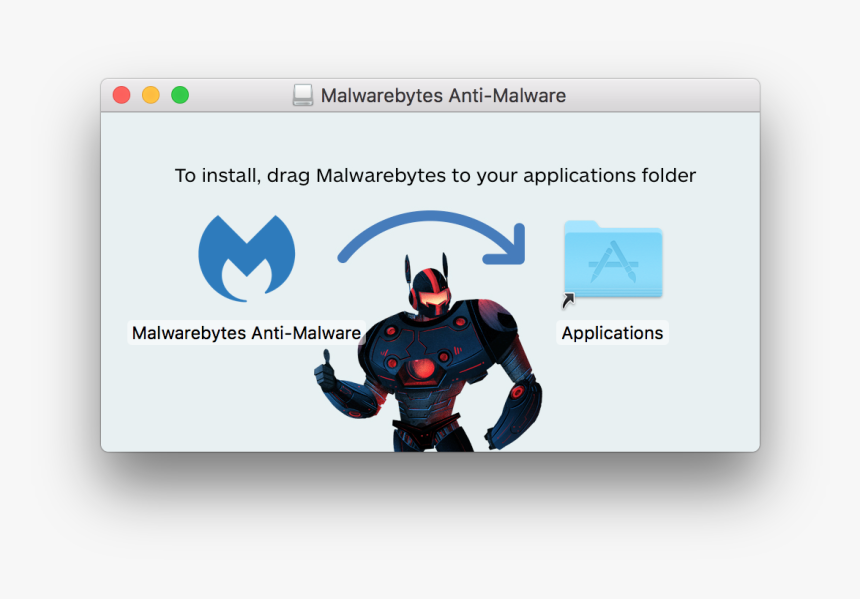Click the "Applications" folder label
This screenshot has width=860, height=599.
coord(612,333)
